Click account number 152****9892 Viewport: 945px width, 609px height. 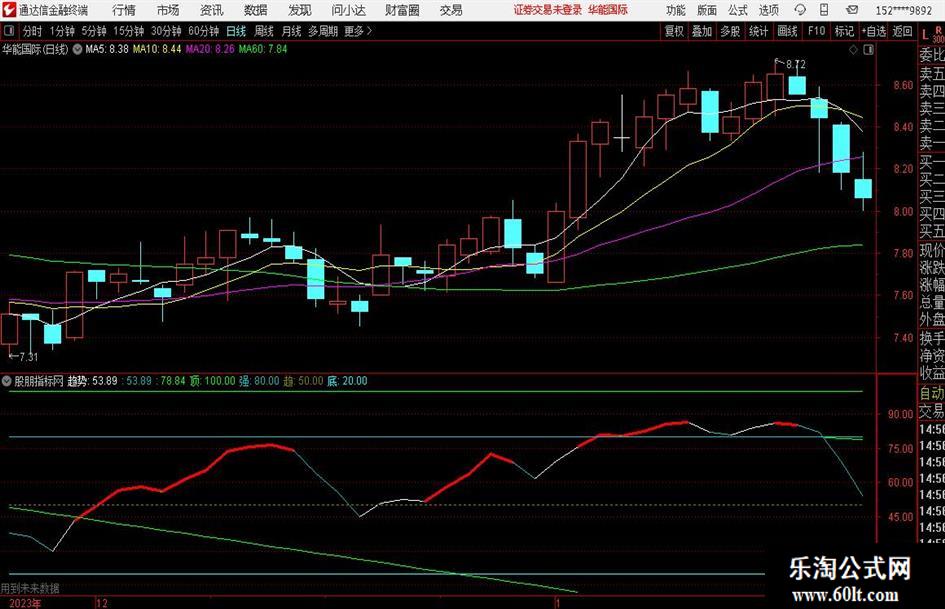pyautogui.click(x=903, y=10)
